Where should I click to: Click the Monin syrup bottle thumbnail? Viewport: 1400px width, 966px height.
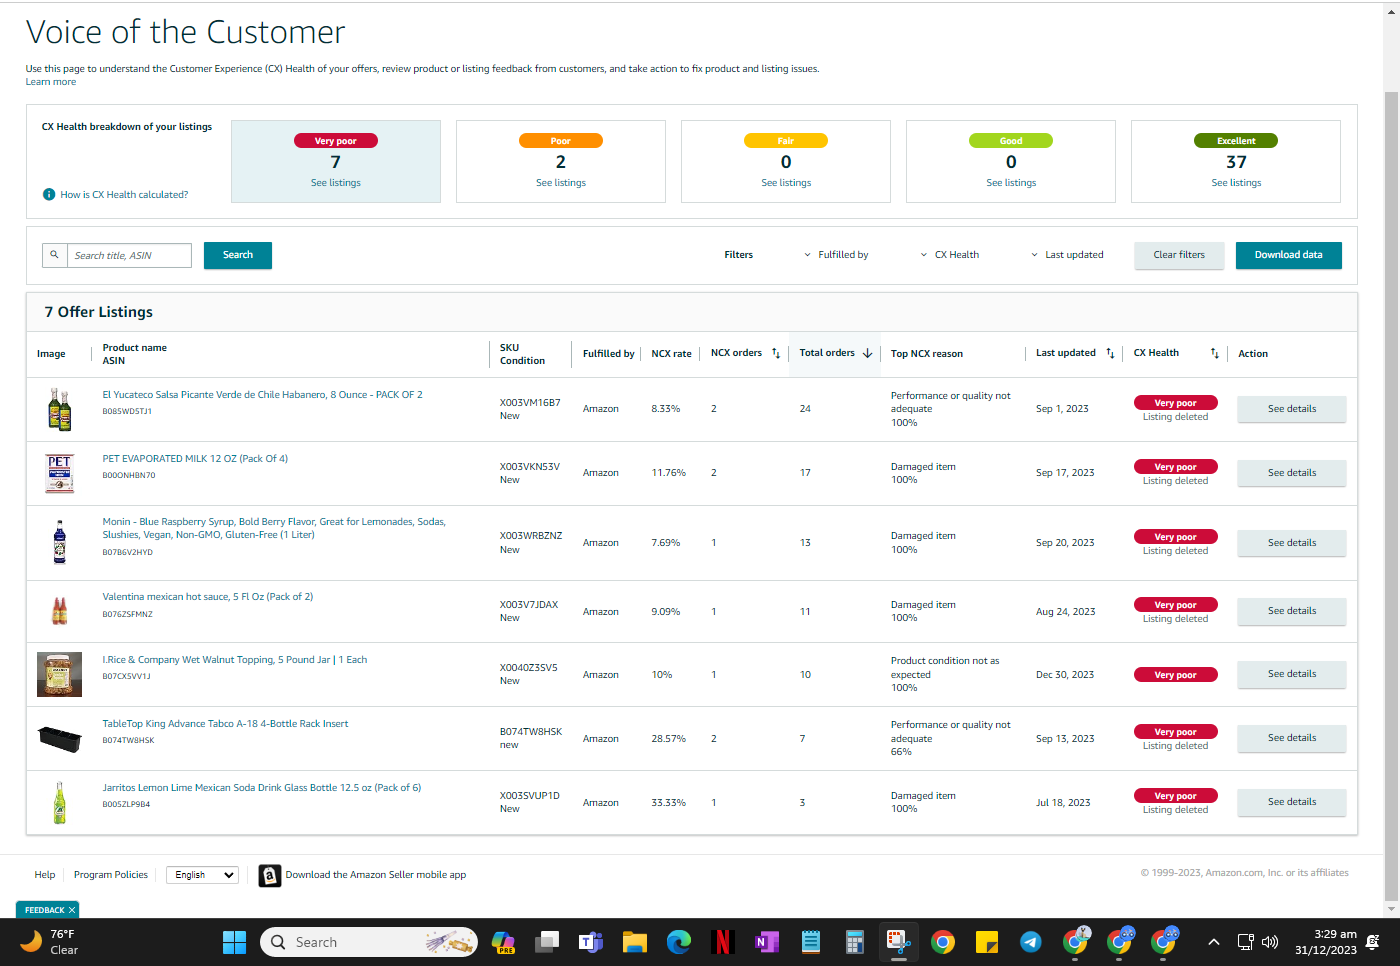(x=59, y=542)
